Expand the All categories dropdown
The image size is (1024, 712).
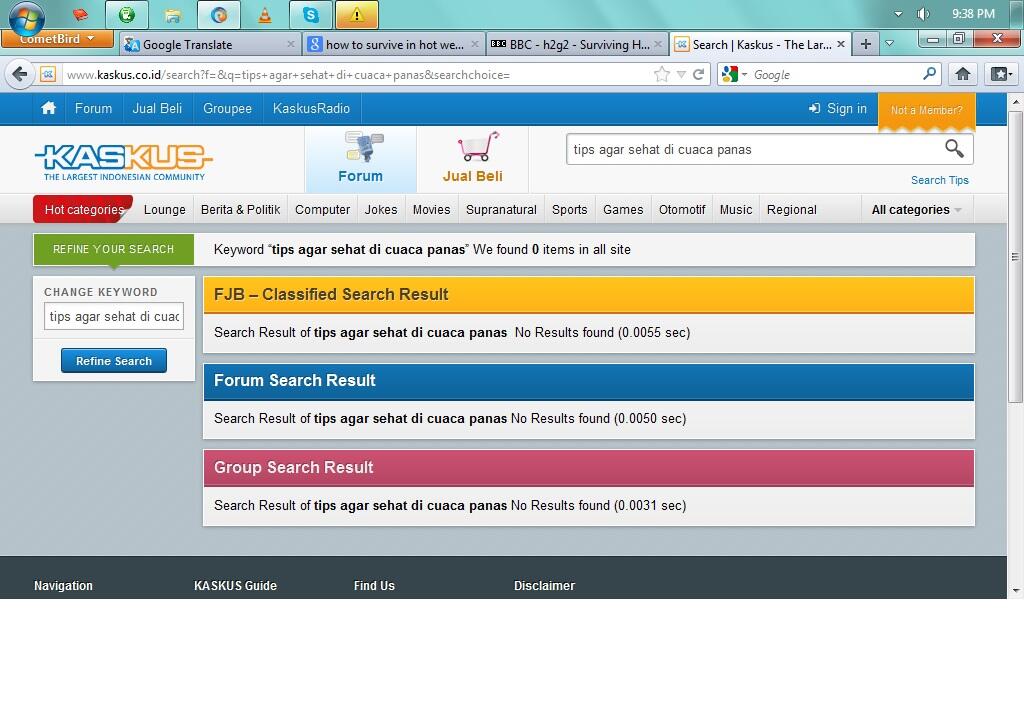[x=917, y=210]
